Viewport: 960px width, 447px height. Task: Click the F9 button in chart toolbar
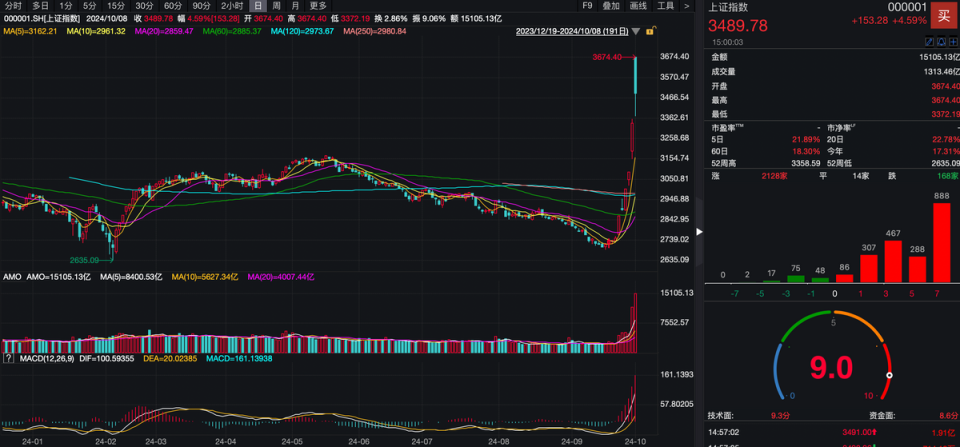[587, 6]
